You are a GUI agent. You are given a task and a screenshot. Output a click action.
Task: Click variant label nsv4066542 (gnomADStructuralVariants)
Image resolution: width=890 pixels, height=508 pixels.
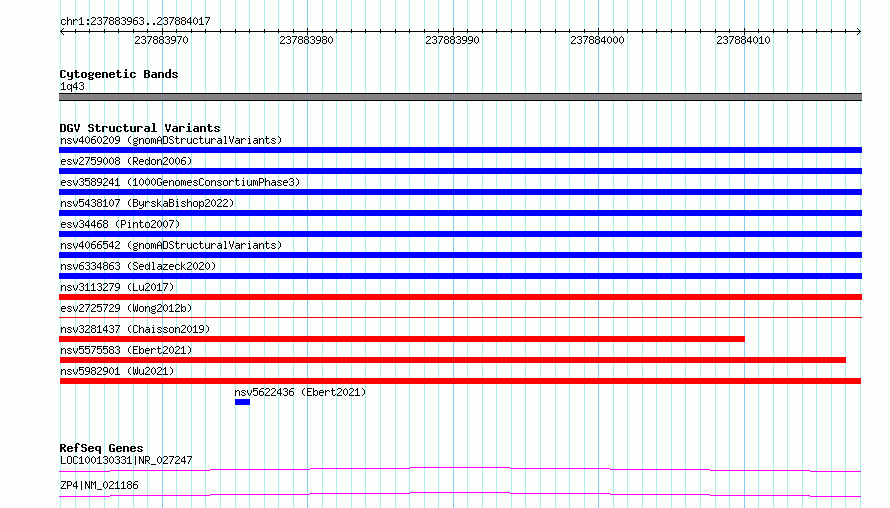171,245
